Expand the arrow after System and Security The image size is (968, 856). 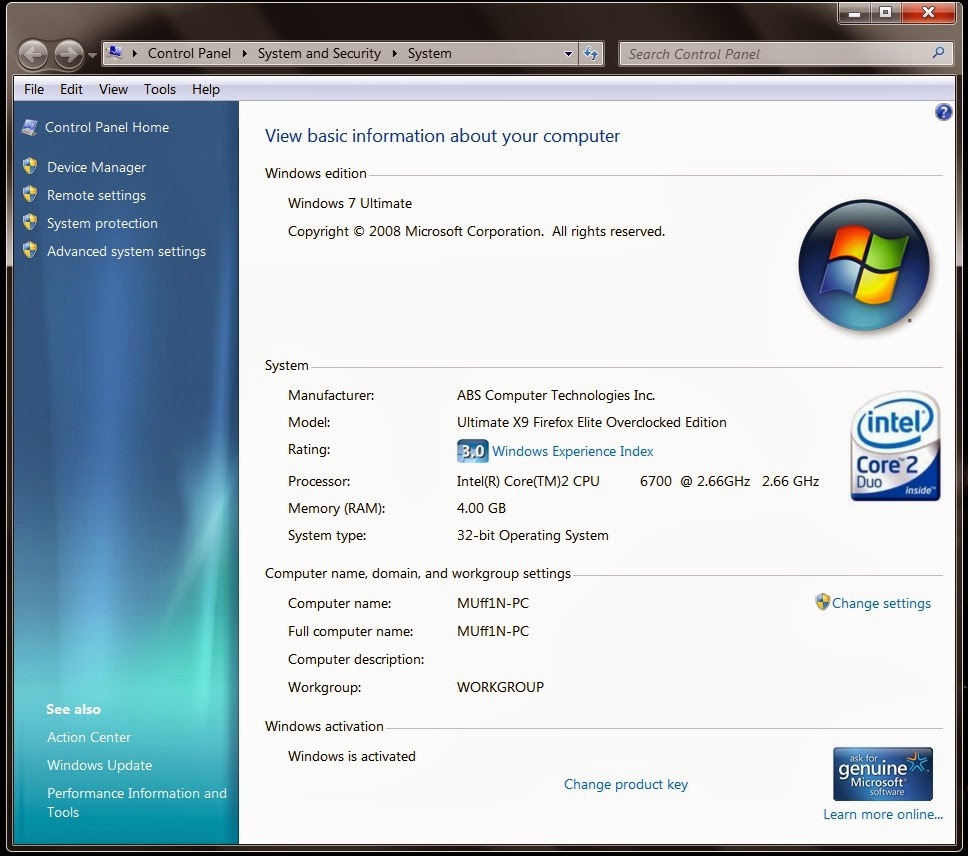click(394, 54)
